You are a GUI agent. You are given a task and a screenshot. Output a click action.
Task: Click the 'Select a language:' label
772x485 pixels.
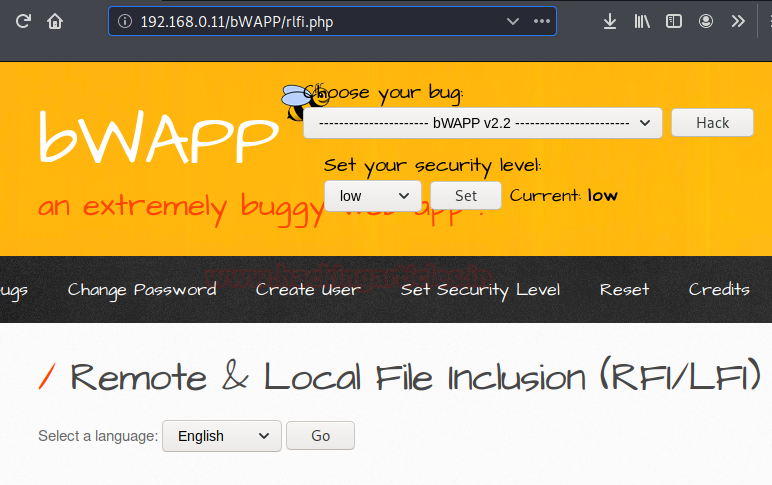point(98,436)
